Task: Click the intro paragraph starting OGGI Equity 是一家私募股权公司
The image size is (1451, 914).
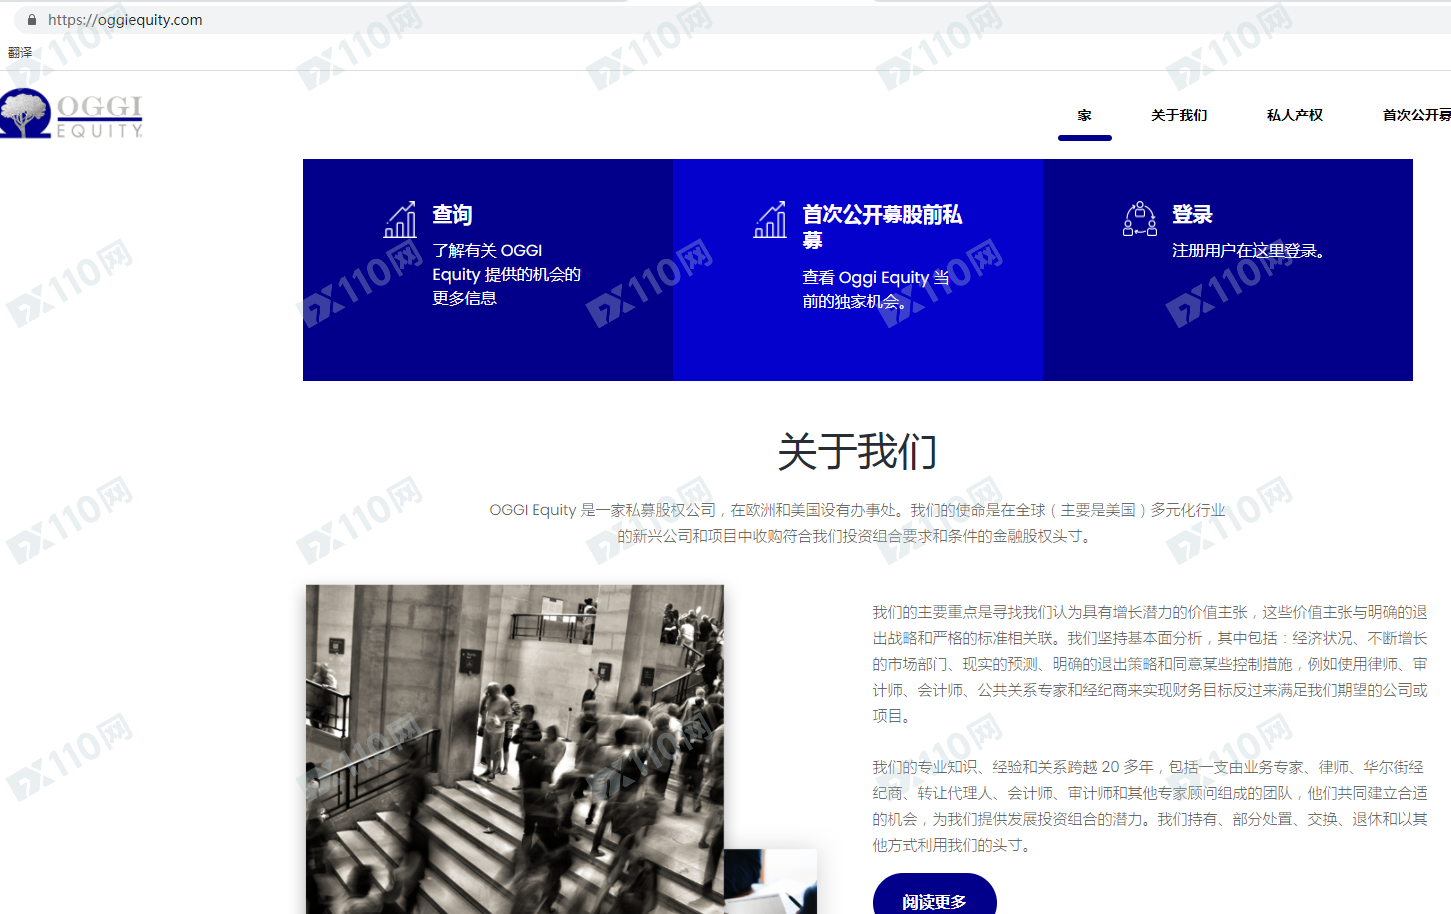Action: coord(858,523)
